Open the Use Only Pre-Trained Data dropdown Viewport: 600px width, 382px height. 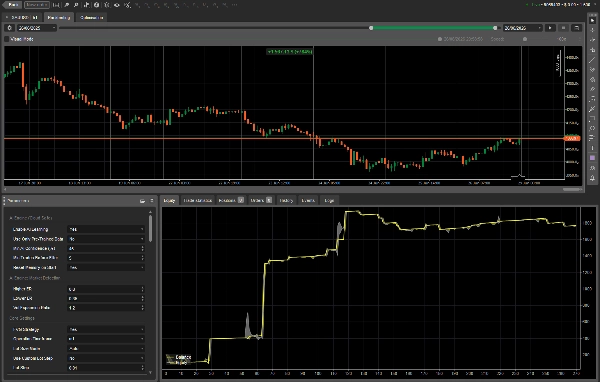(x=106, y=239)
